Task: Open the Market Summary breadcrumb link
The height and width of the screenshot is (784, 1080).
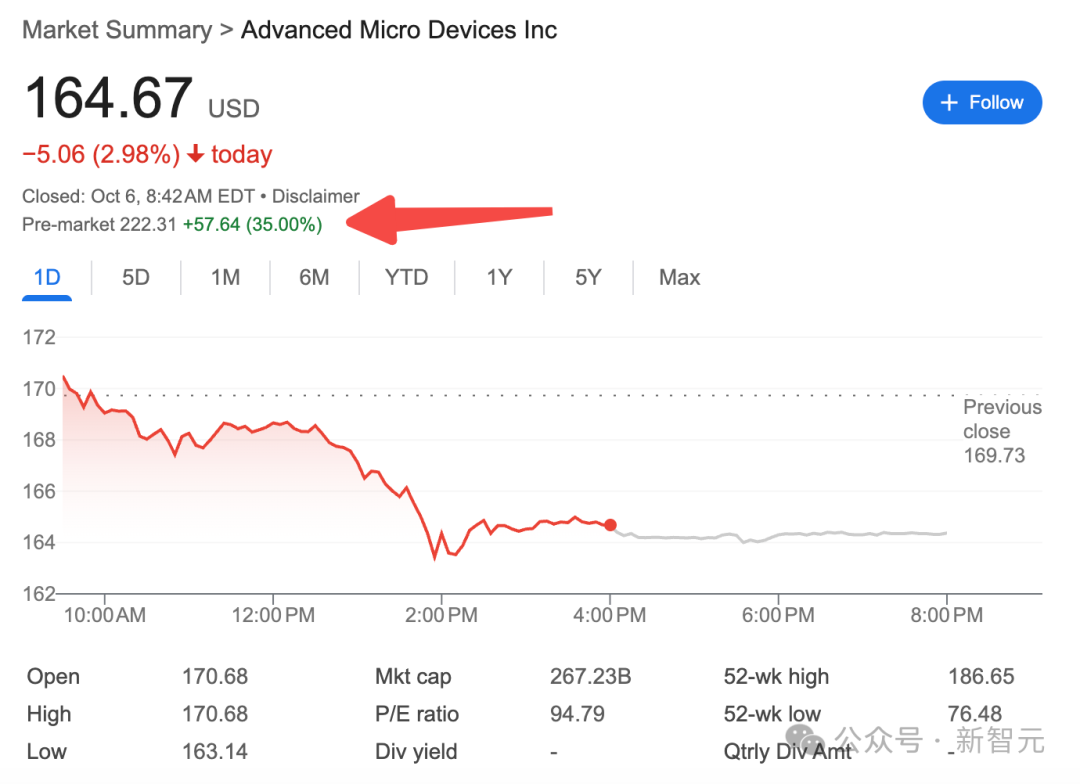Action: 116,30
